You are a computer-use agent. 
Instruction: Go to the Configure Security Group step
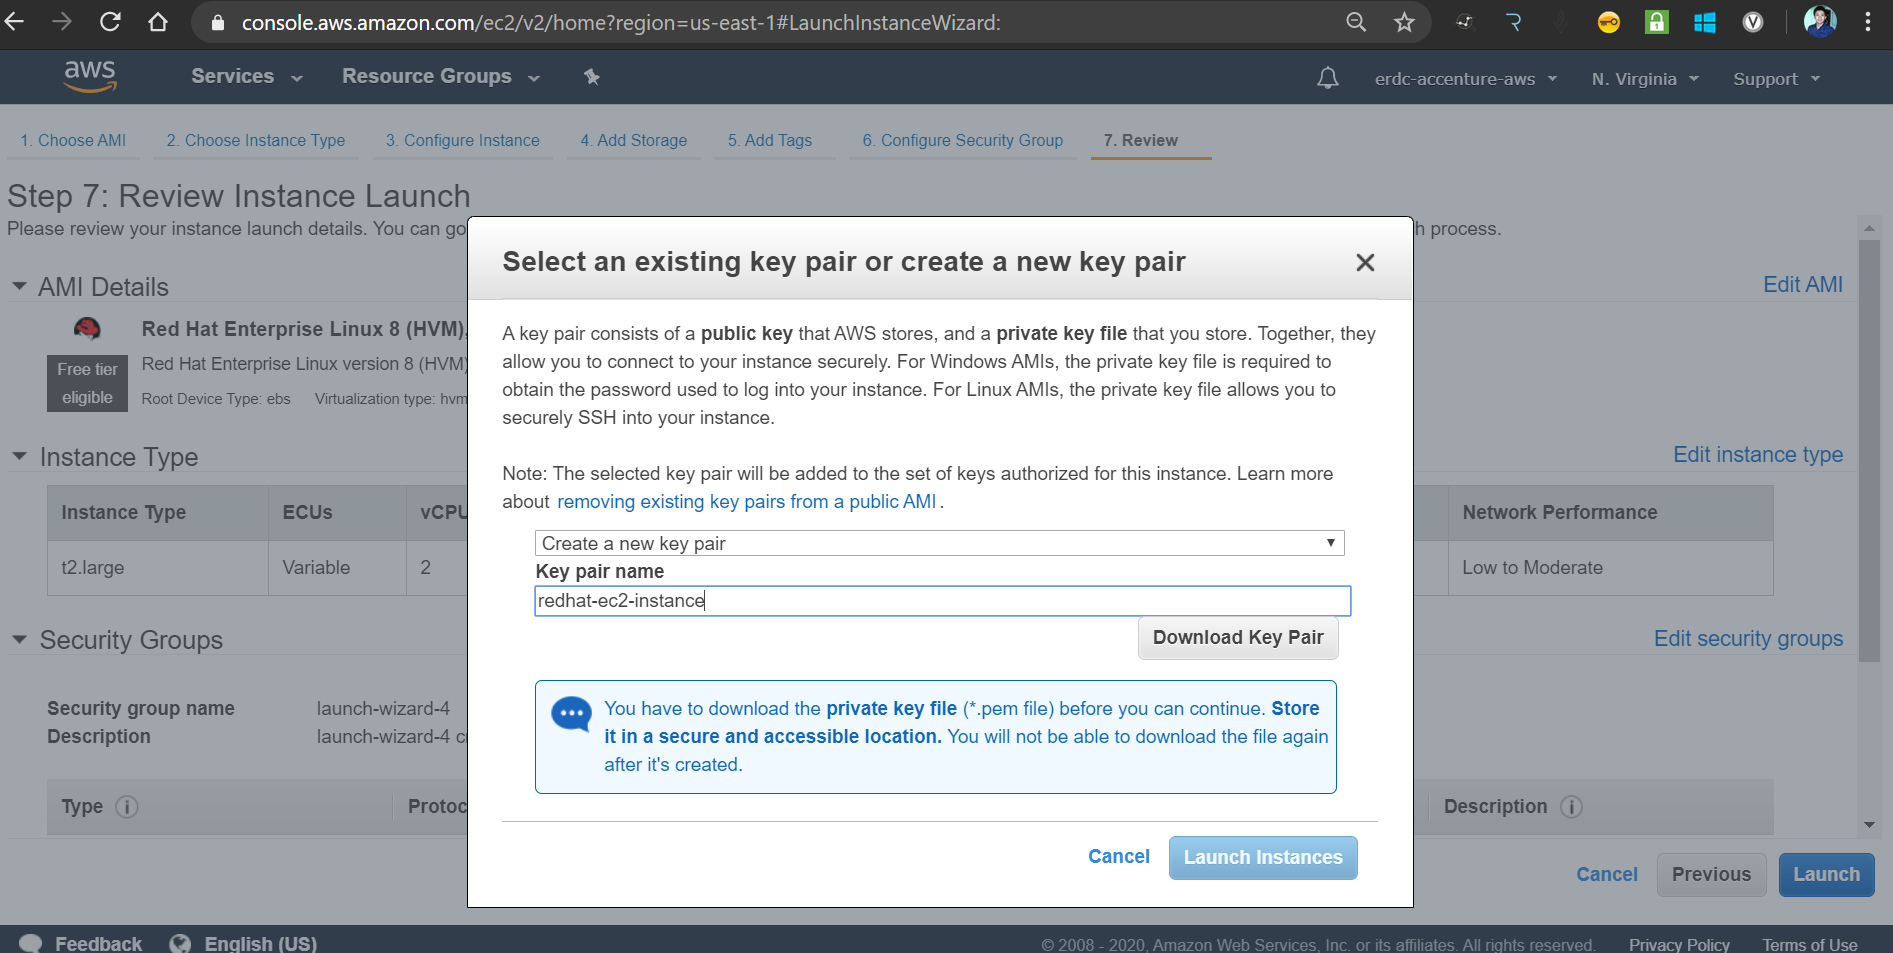click(962, 141)
